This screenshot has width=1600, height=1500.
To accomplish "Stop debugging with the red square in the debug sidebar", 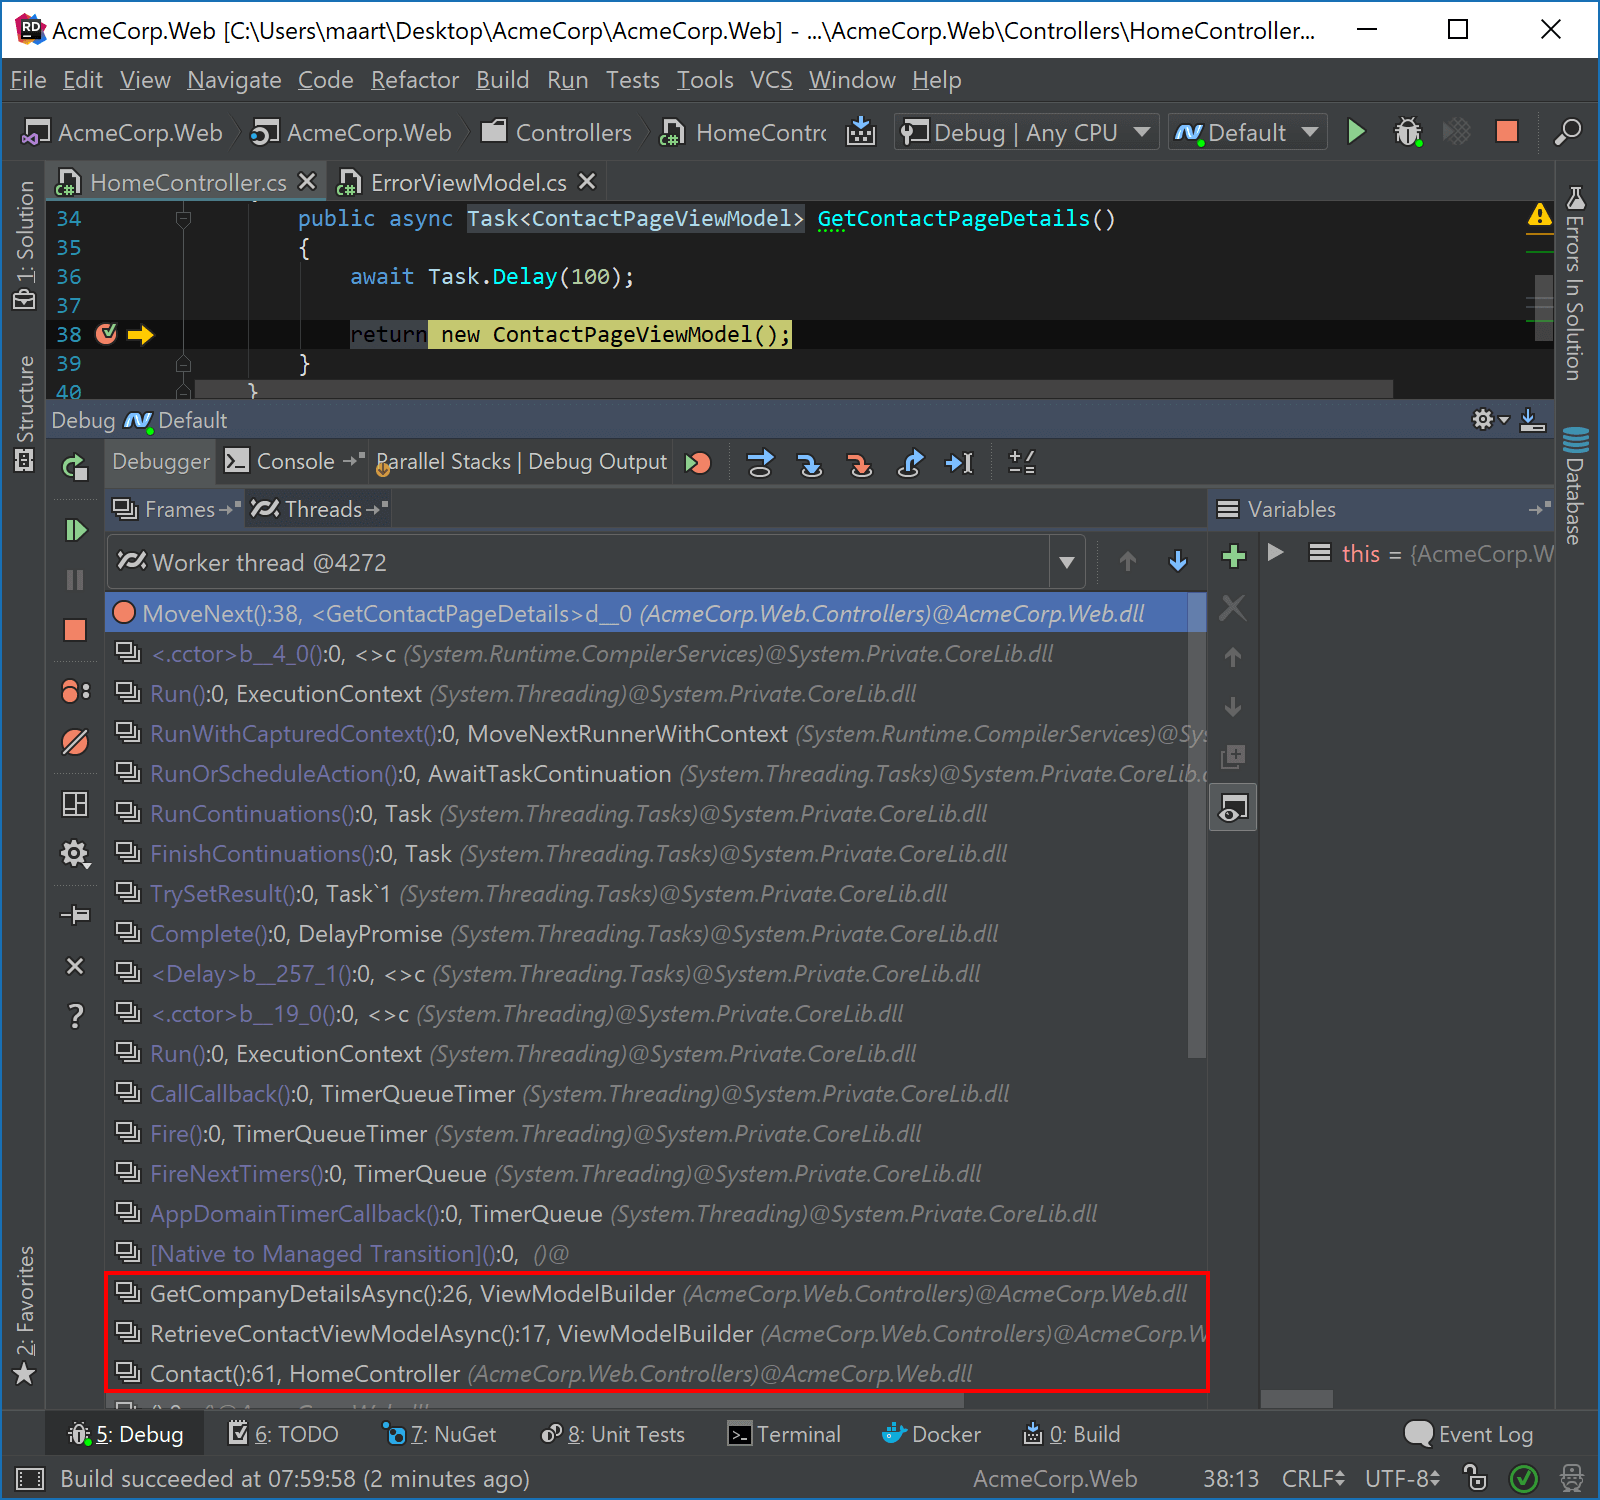I will [x=75, y=630].
